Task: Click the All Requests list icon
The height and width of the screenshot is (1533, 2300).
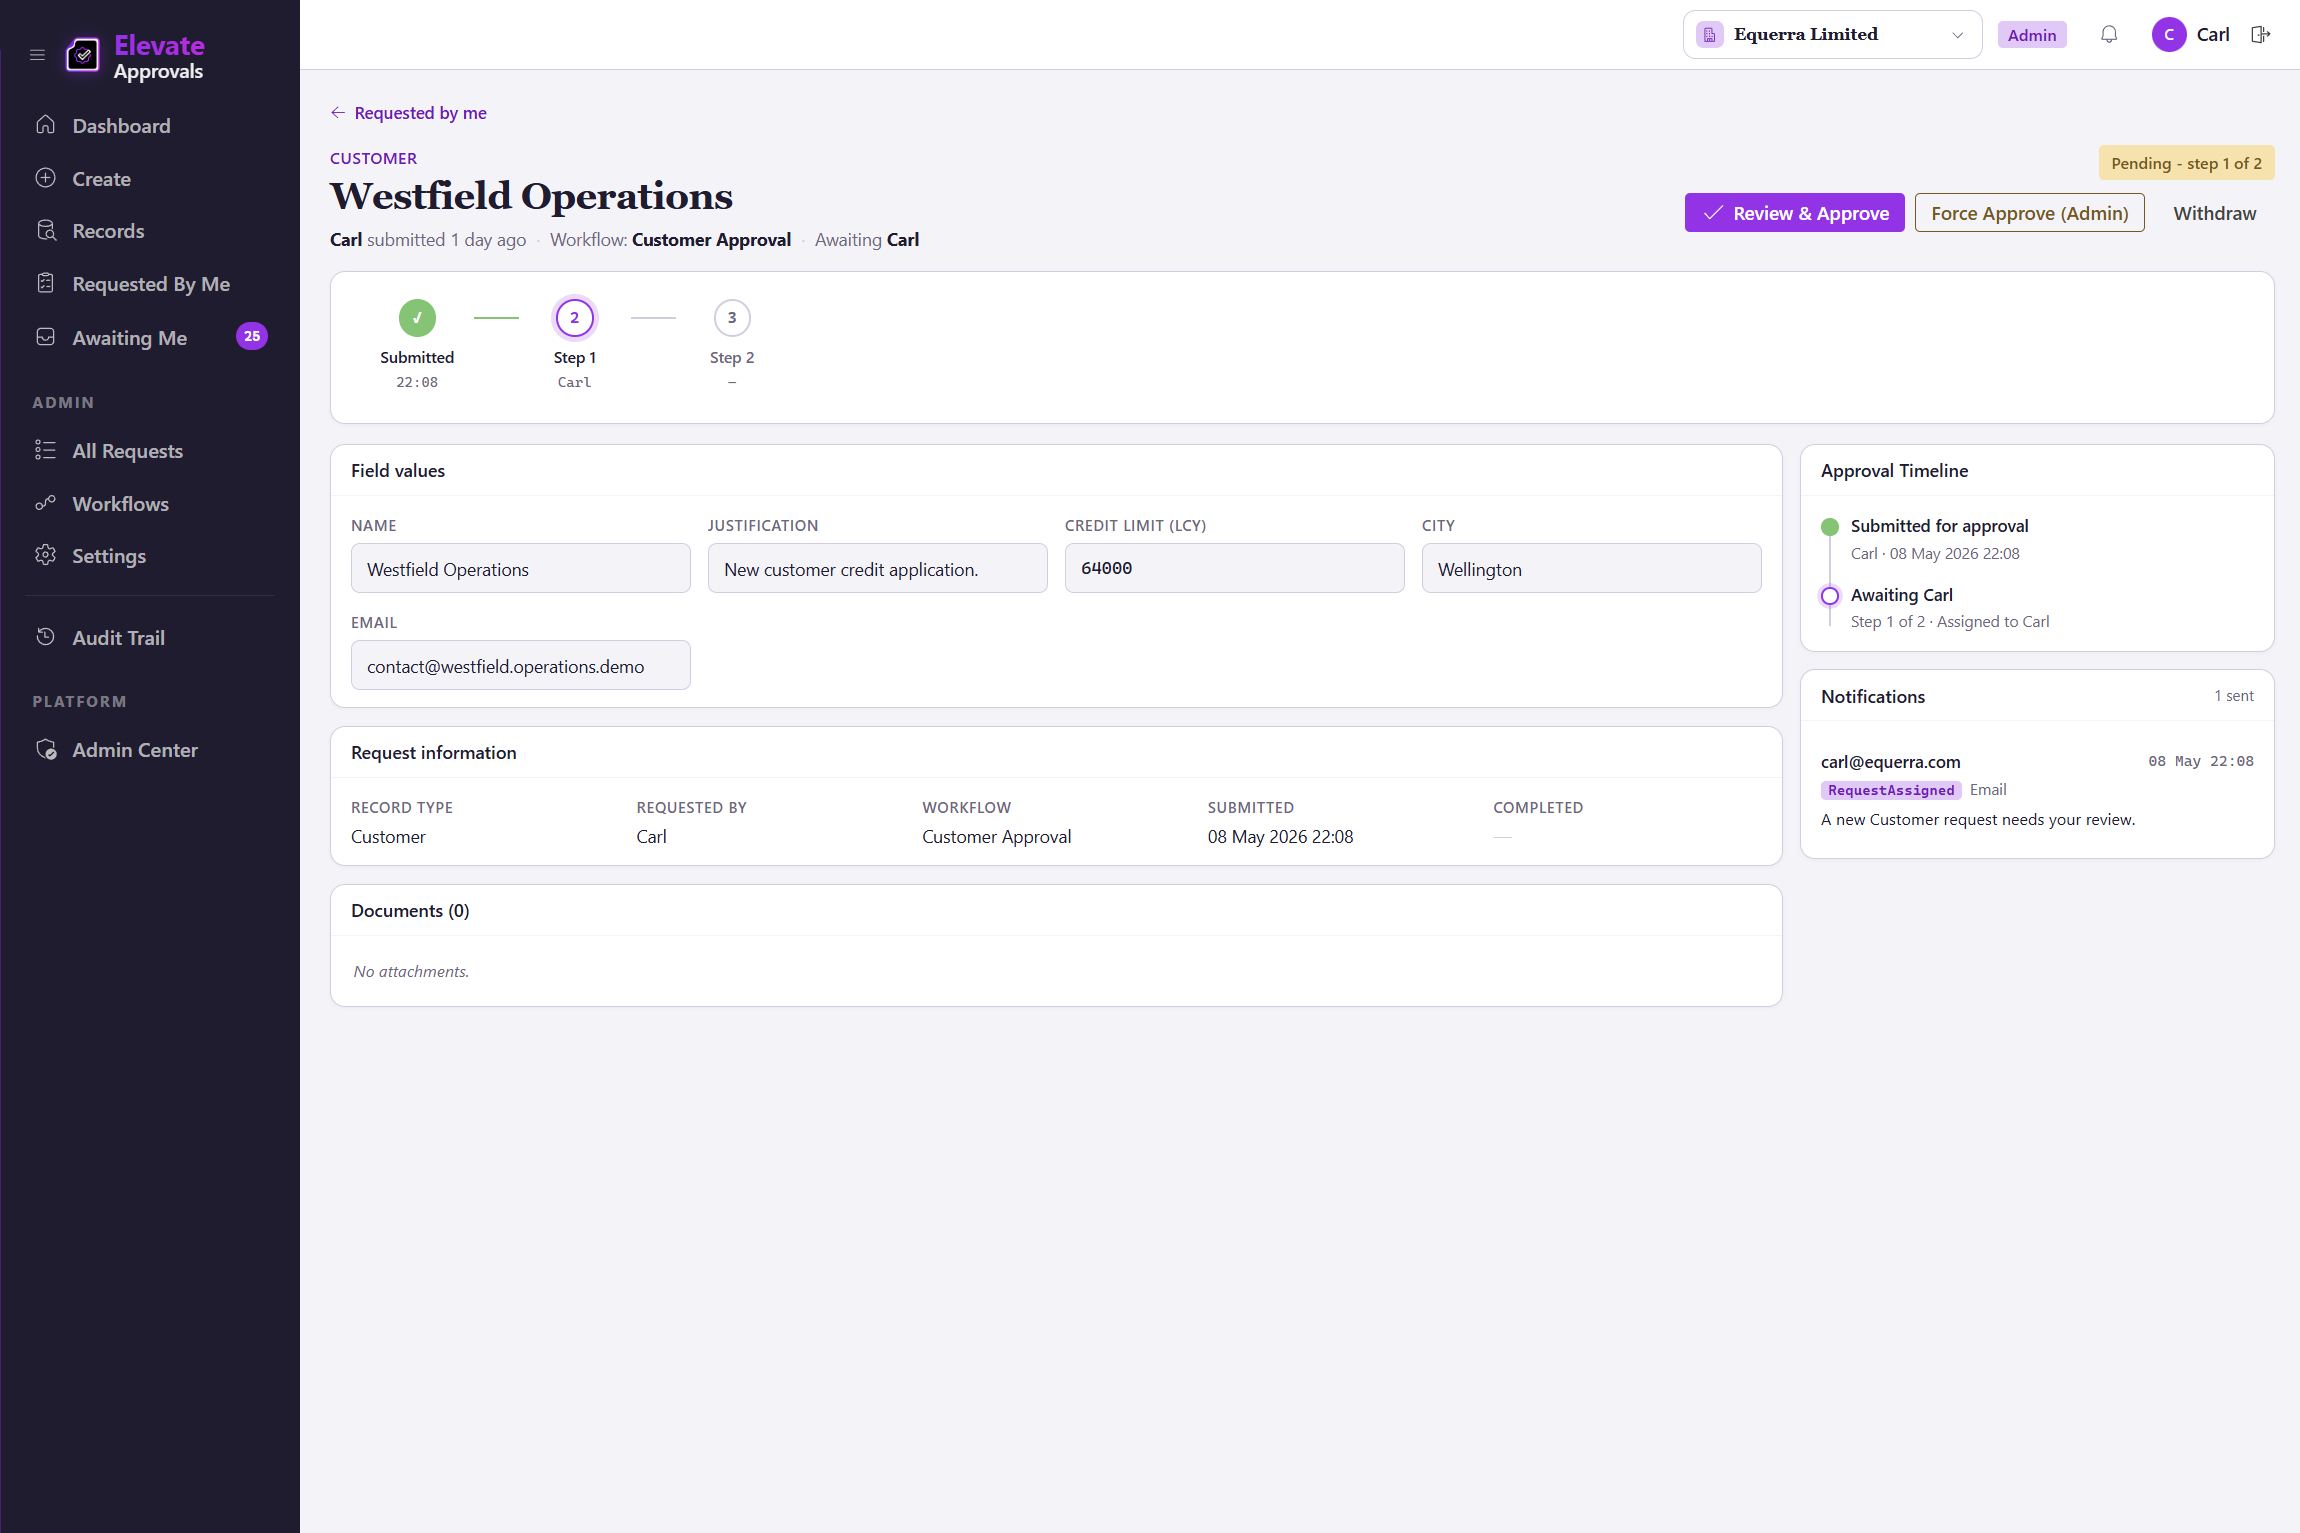Action: click(x=46, y=450)
